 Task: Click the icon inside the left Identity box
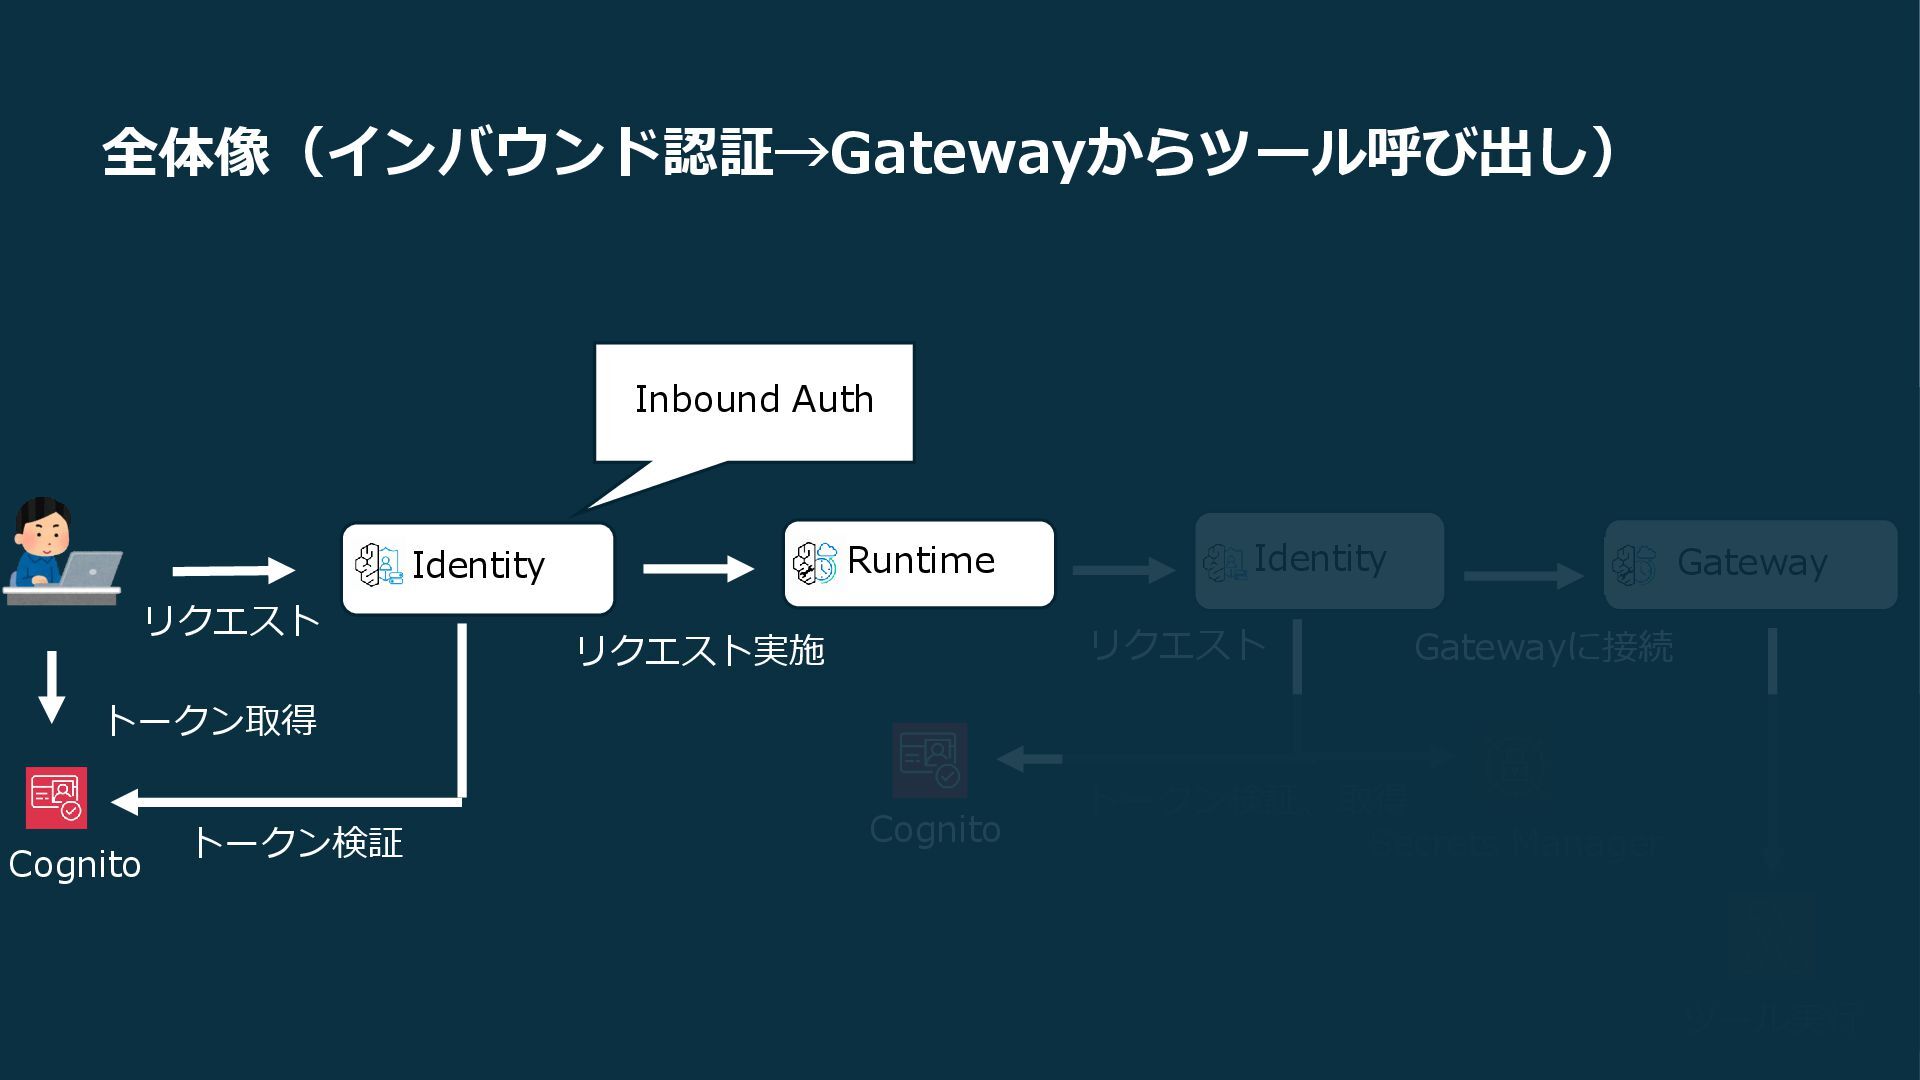(x=379, y=565)
